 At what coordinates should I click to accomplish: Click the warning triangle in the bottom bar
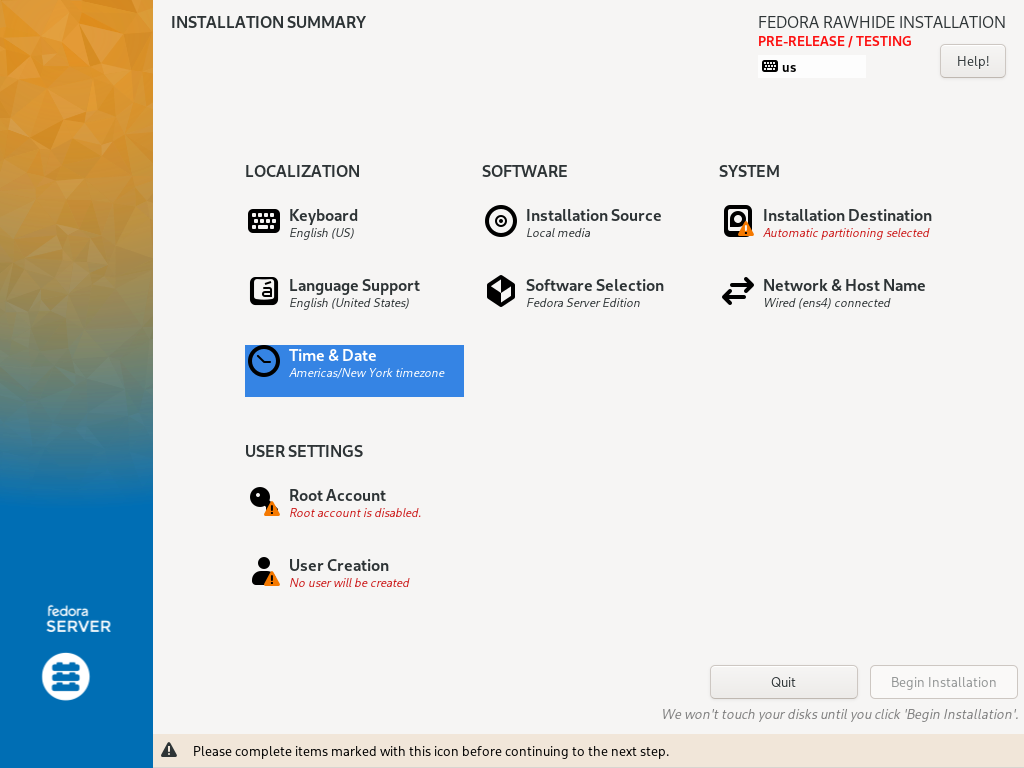[169, 750]
